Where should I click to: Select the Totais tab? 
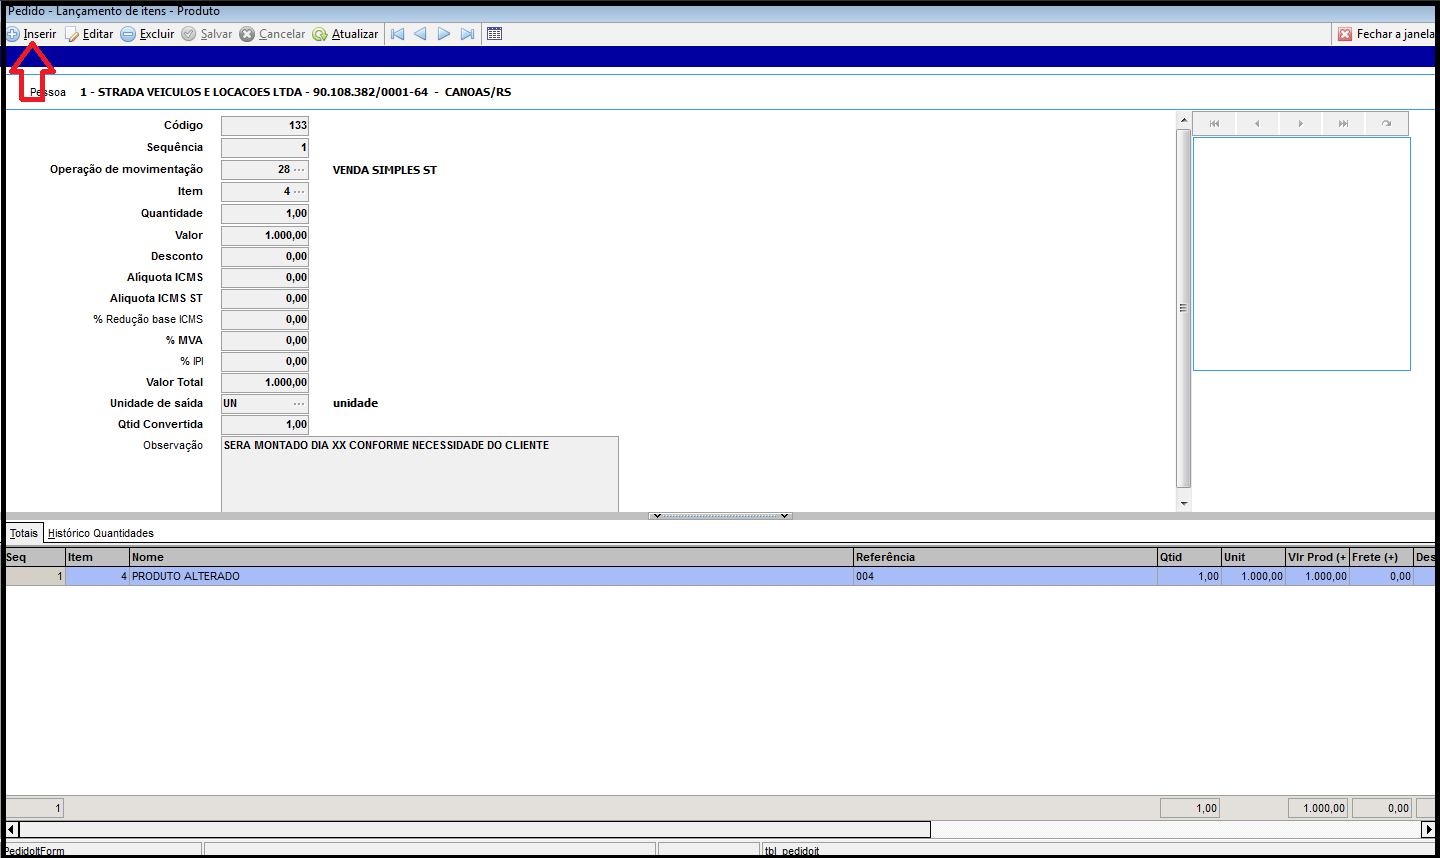24,533
